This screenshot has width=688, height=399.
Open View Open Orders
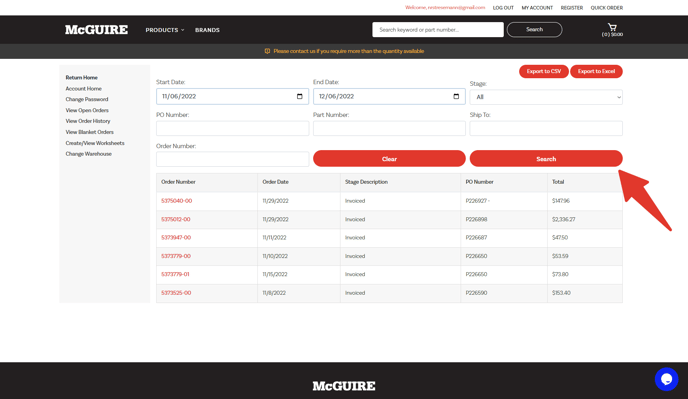87,110
